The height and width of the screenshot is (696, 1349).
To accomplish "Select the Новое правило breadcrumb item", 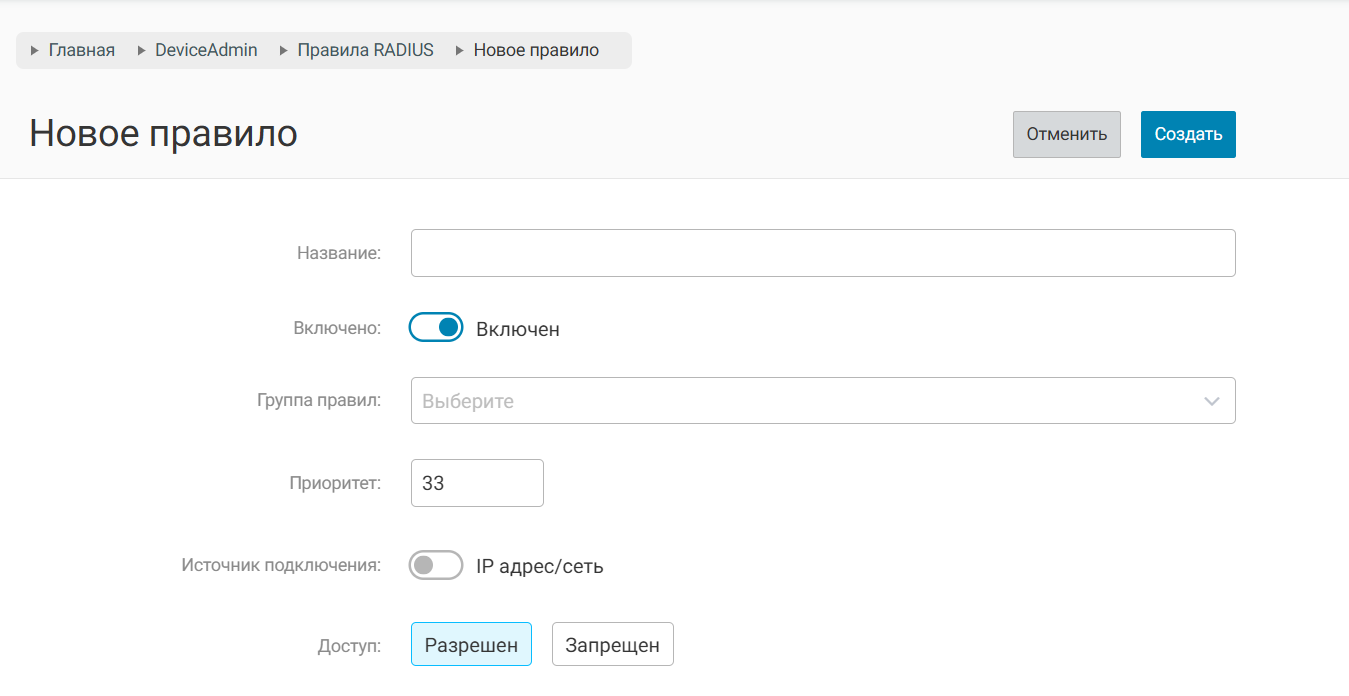I will coord(536,50).
